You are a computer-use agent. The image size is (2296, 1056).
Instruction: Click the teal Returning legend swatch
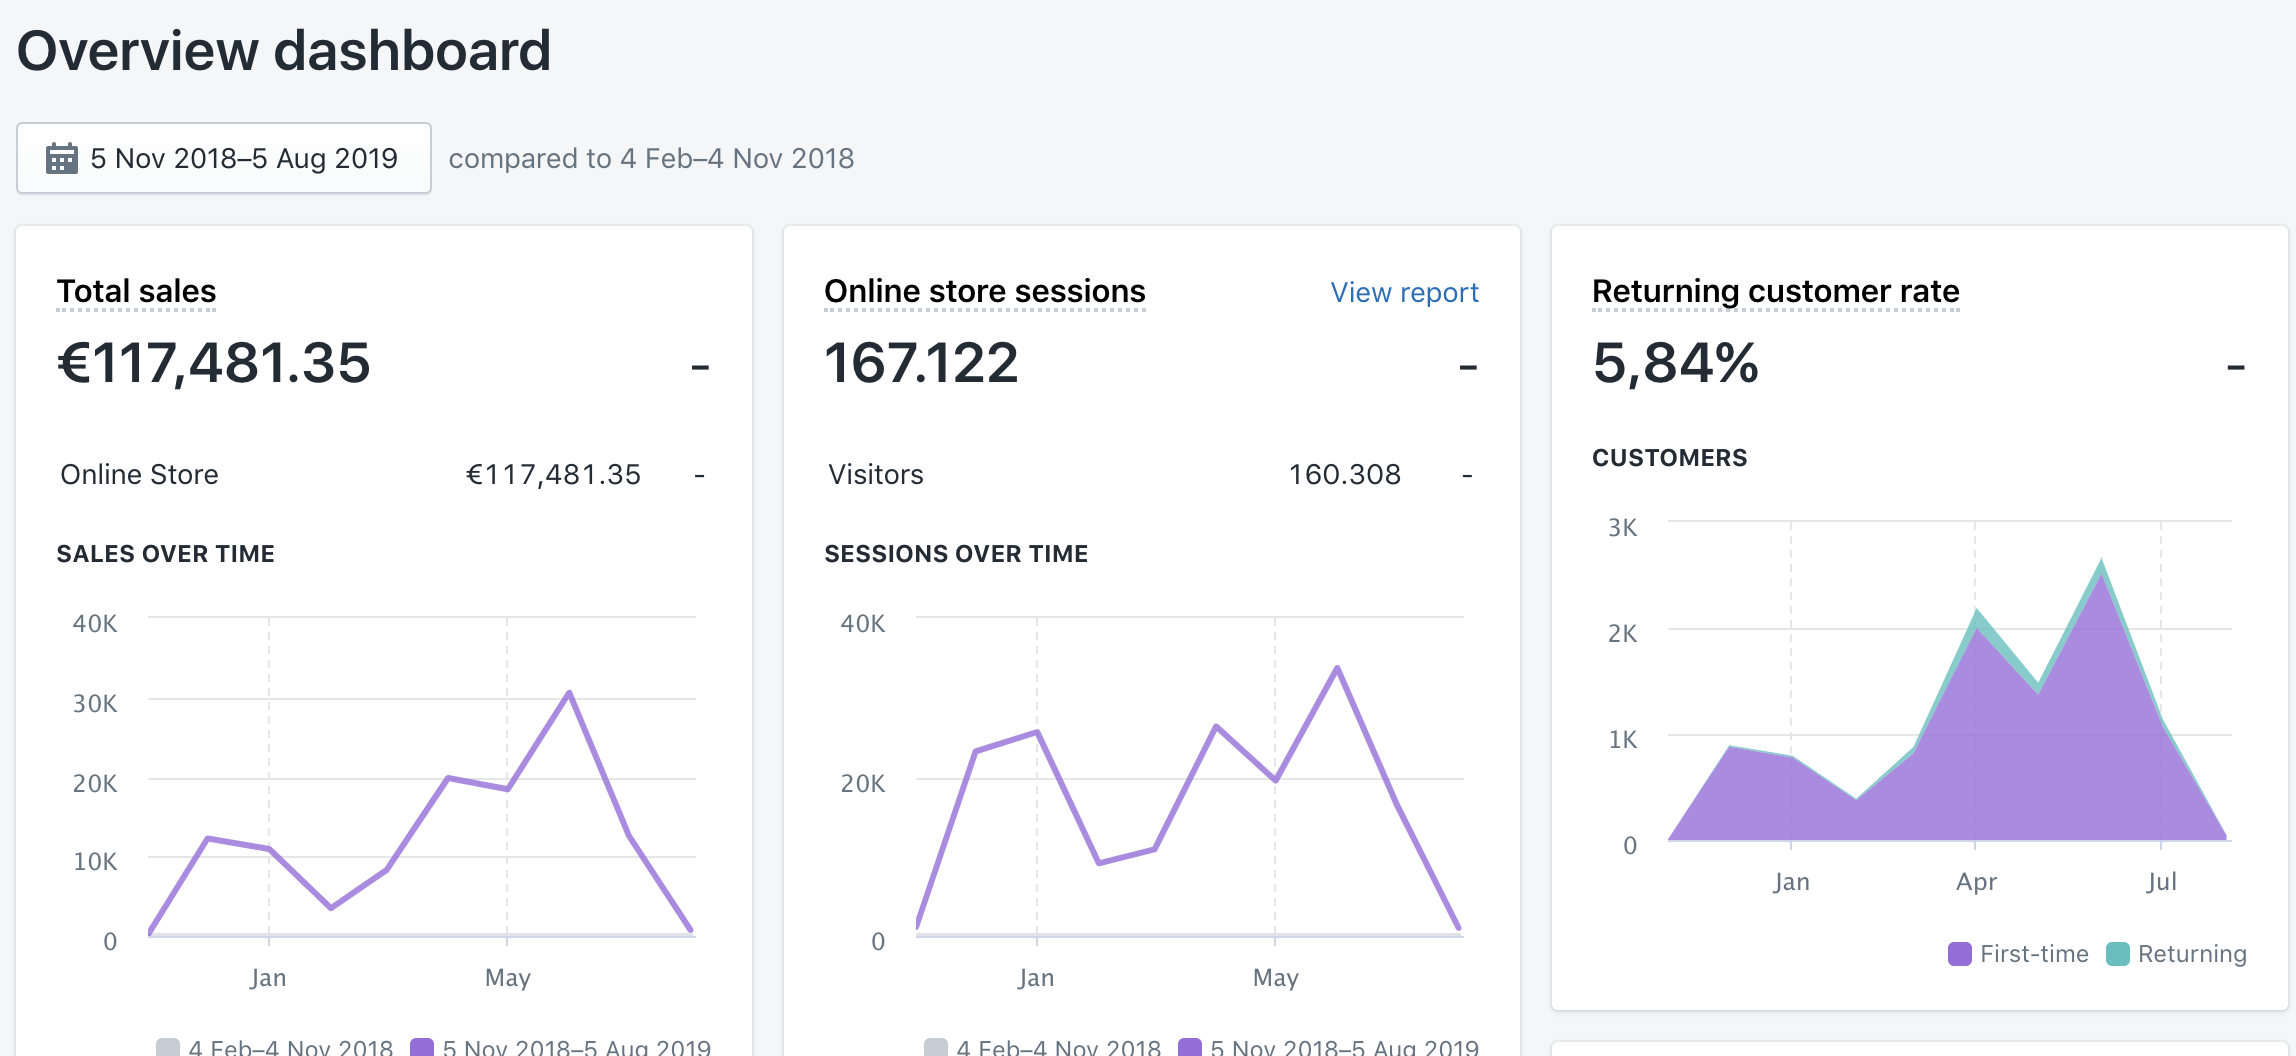[2118, 954]
